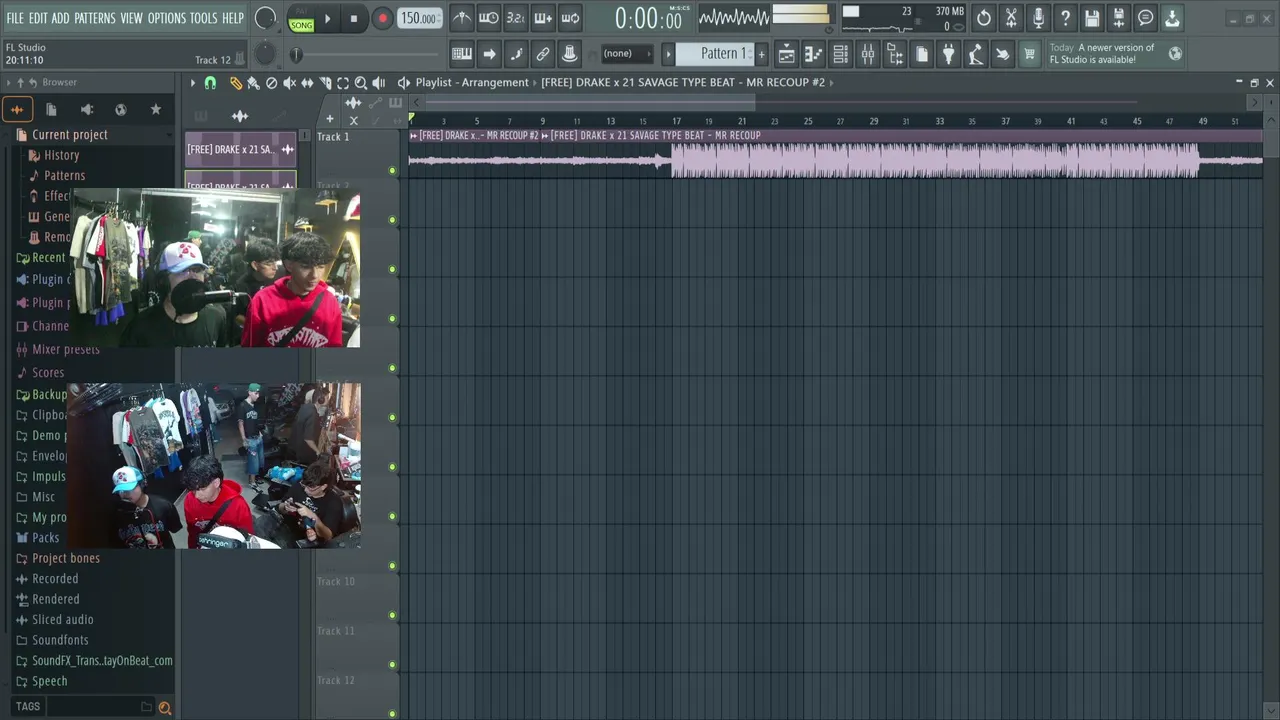
Task: Open the OPTIONS menu
Action: 167,18
